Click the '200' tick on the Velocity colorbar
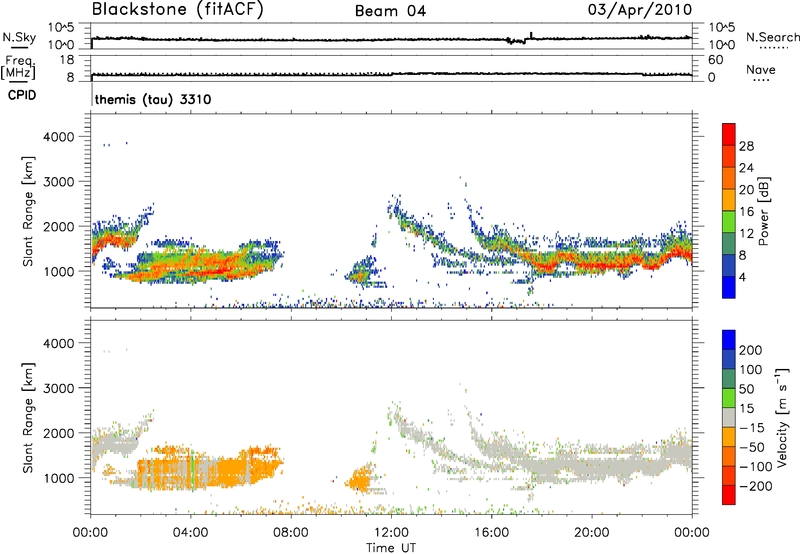 point(751,350)
